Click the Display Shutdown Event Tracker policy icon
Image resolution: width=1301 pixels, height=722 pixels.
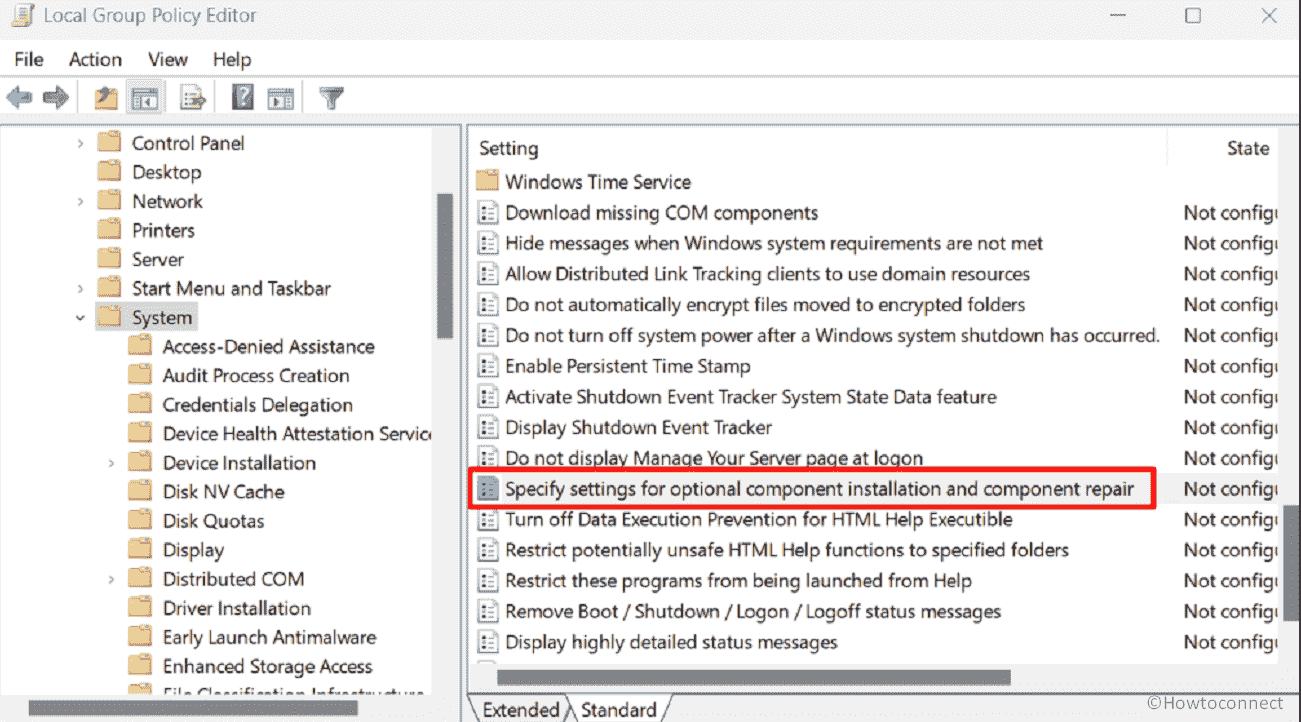click(x=487, y=428)
